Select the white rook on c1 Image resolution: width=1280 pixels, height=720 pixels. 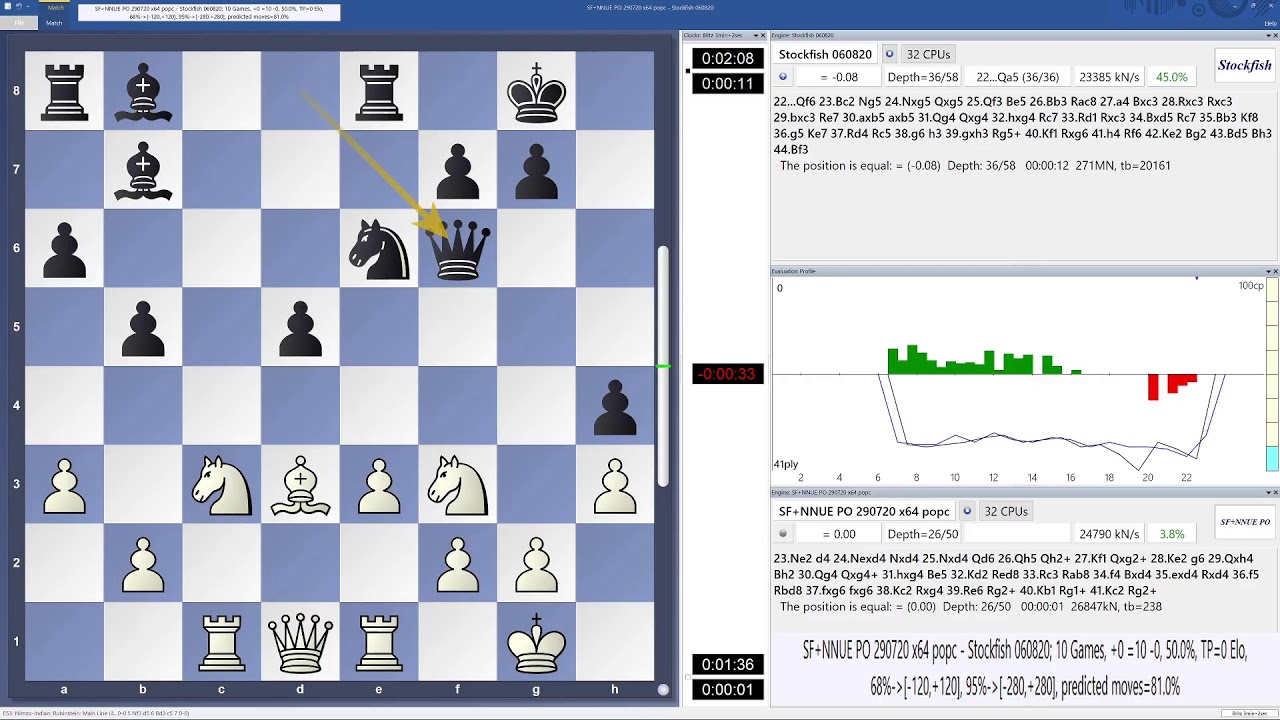[x=222, y=643]
